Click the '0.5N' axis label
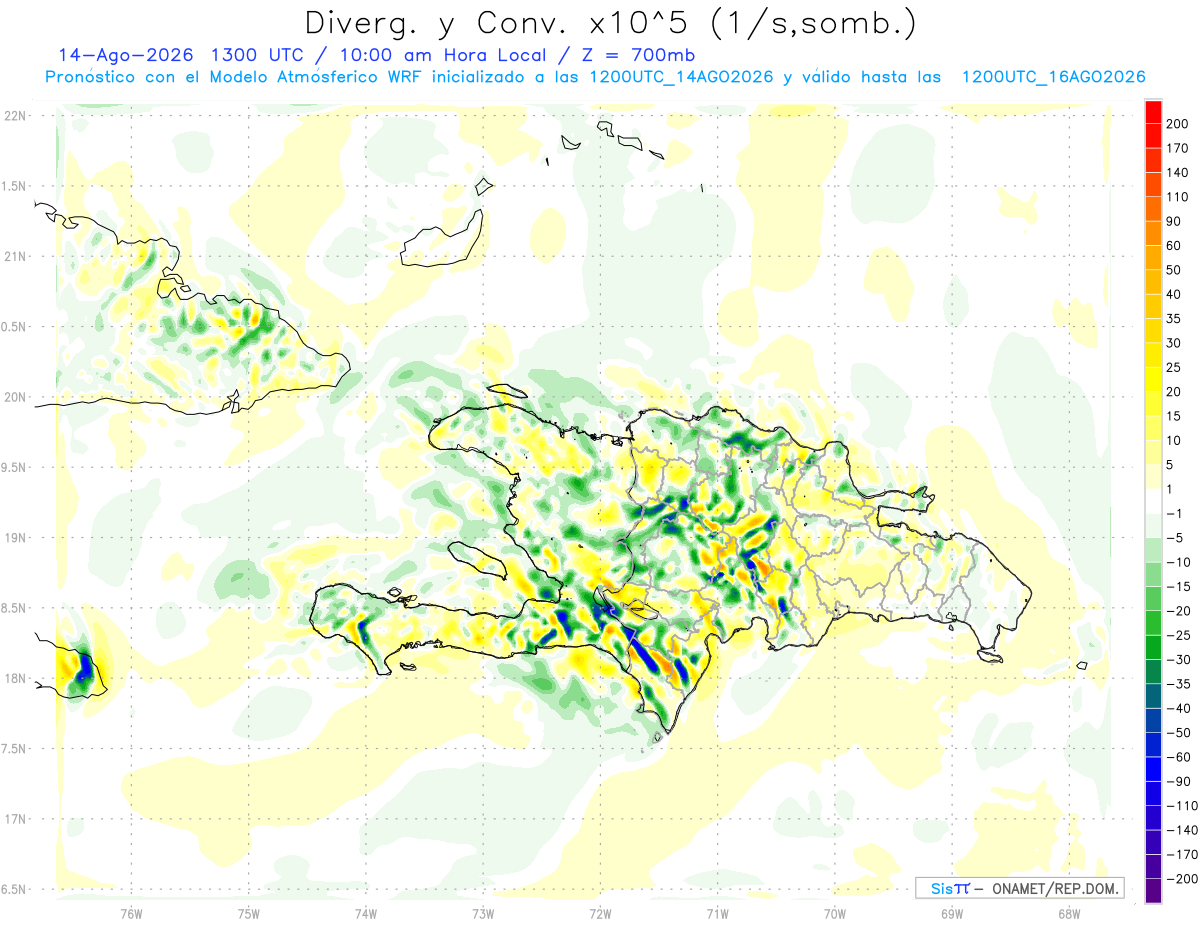The image size is (1200, 927). 14,327
